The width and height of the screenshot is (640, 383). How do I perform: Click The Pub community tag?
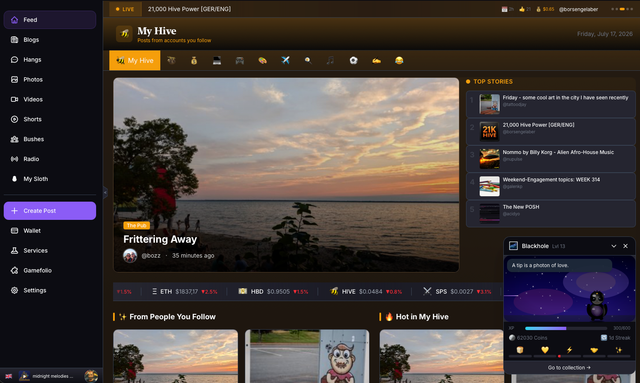pos(136,225)
